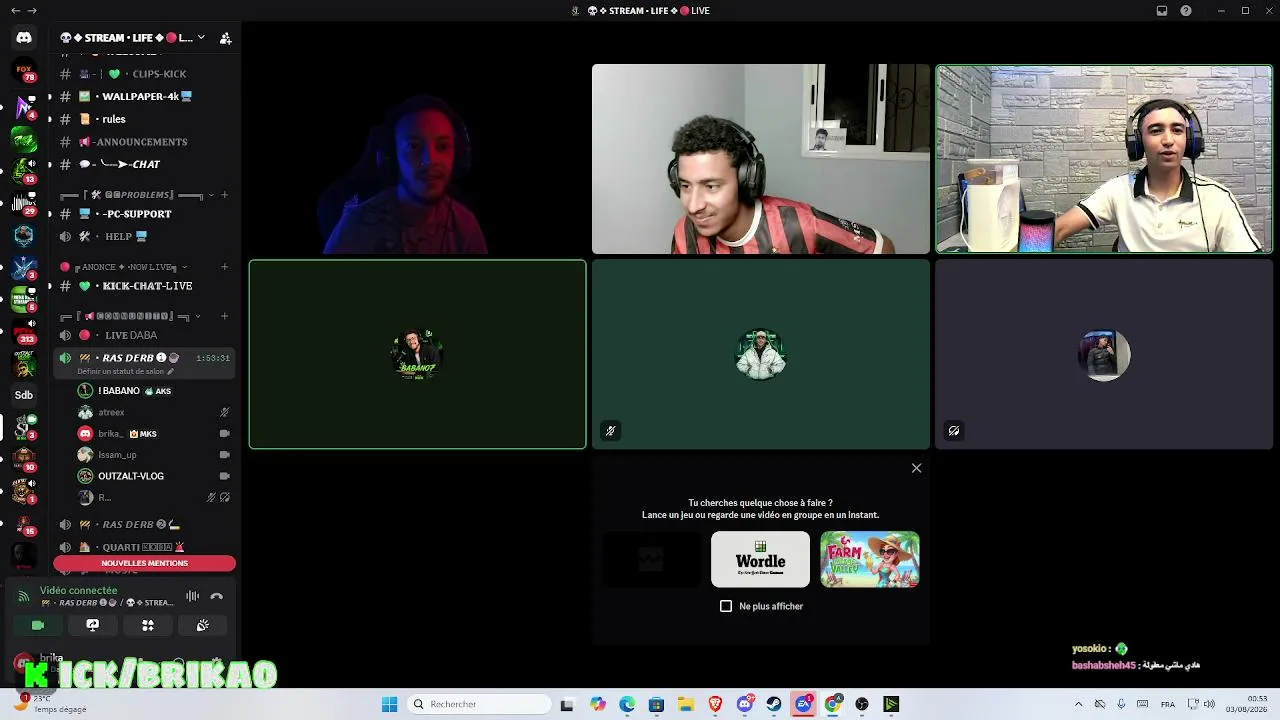Disconnect from the voice channel
This screenshot has height=720, width=1280.
click(x=217, y=596)
